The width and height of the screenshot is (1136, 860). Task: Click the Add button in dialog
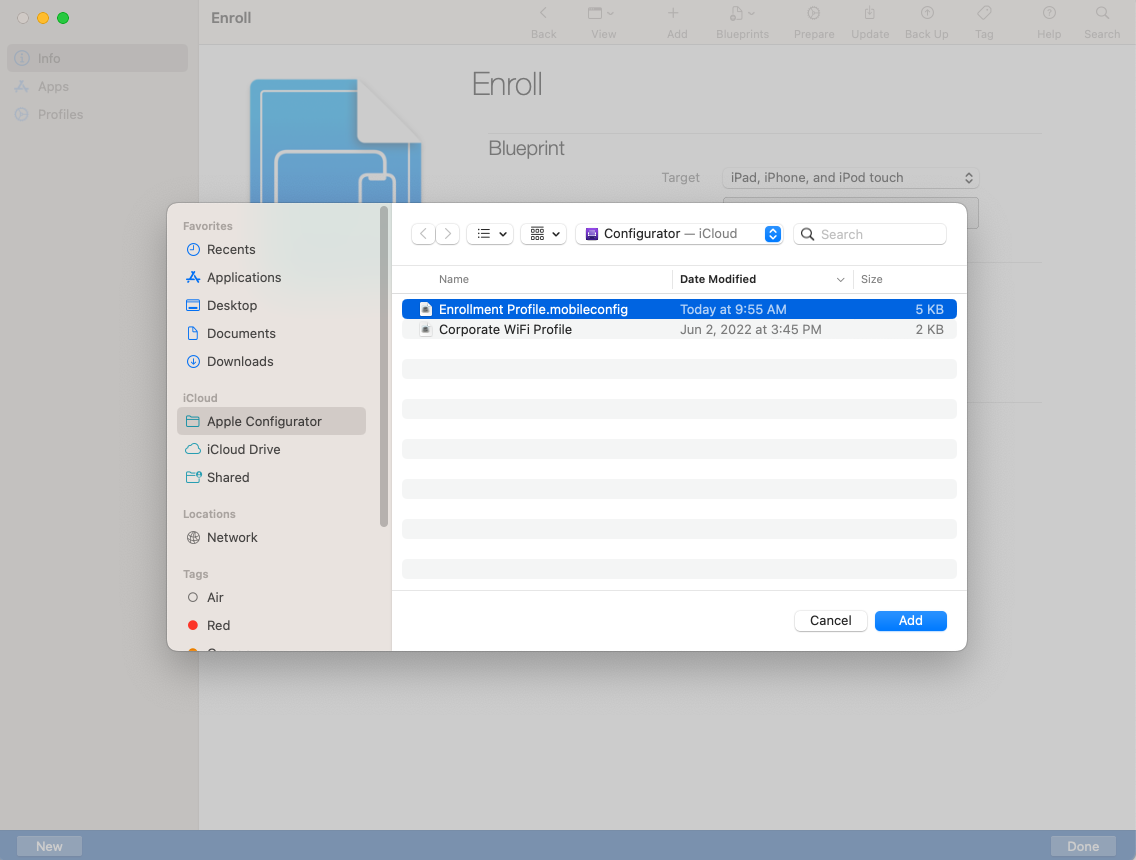click(910, 621)
